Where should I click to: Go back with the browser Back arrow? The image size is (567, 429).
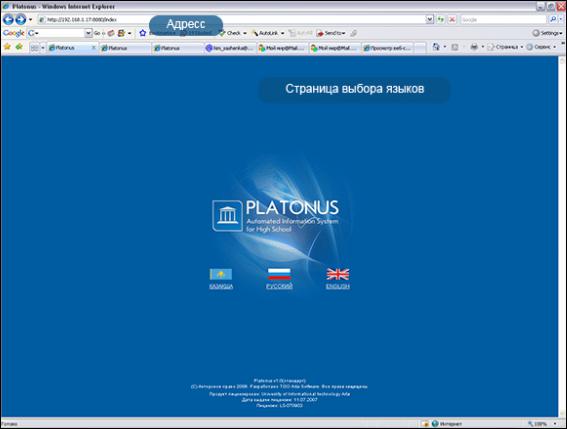tap(8, 19)
